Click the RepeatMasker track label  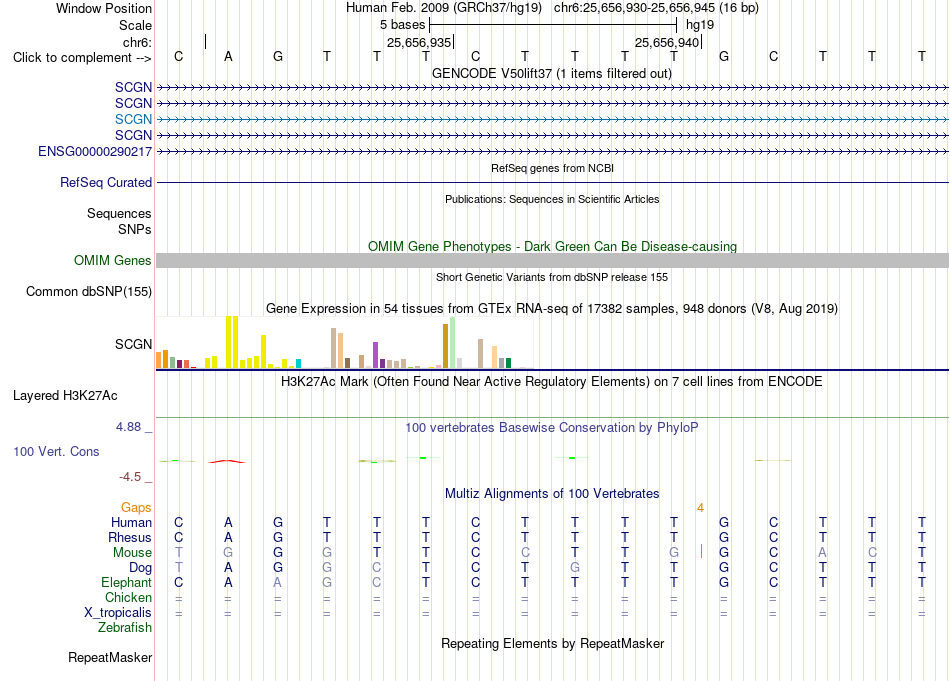pyautogui.click(x=110, y=657)
